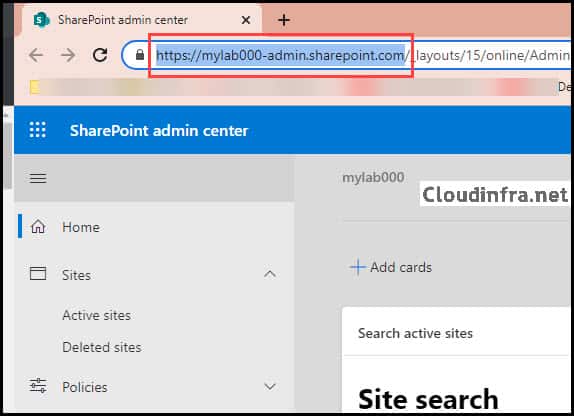The image size is (574, 416).
Task: Click the Policies sliders icon
Action: (x=38, y=386)
